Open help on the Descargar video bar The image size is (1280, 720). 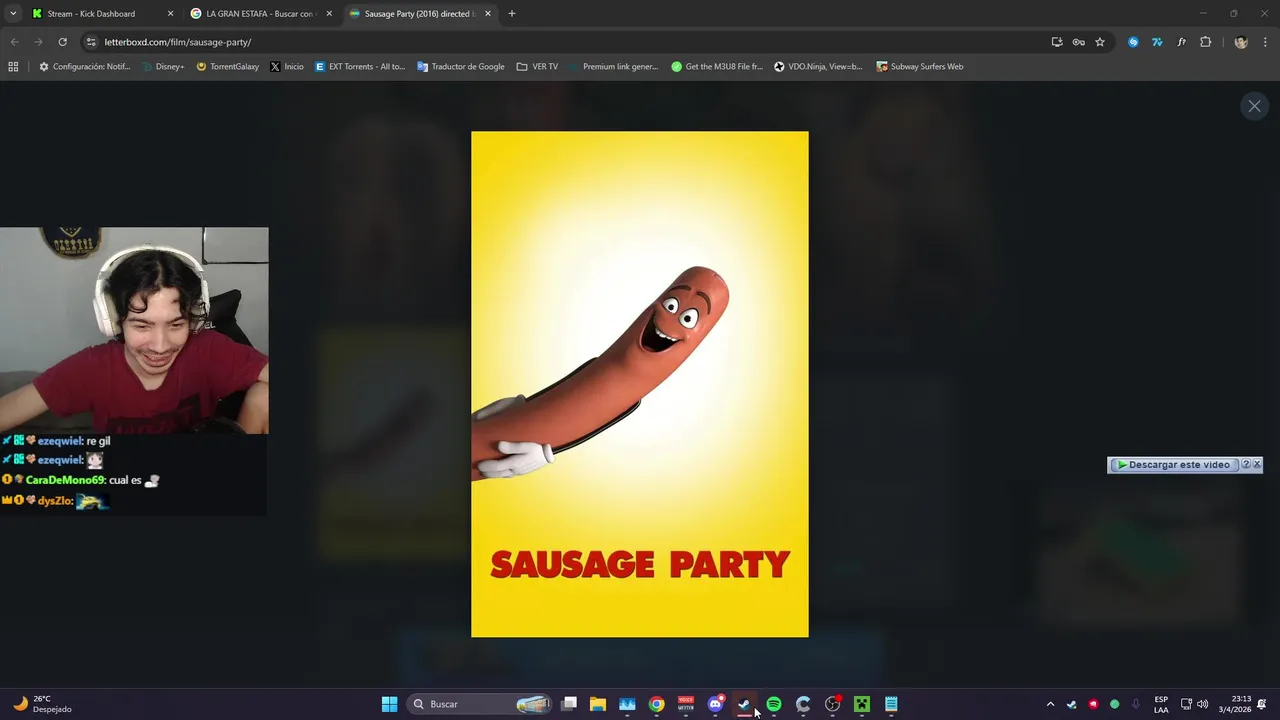click(x=1246, y=465)
